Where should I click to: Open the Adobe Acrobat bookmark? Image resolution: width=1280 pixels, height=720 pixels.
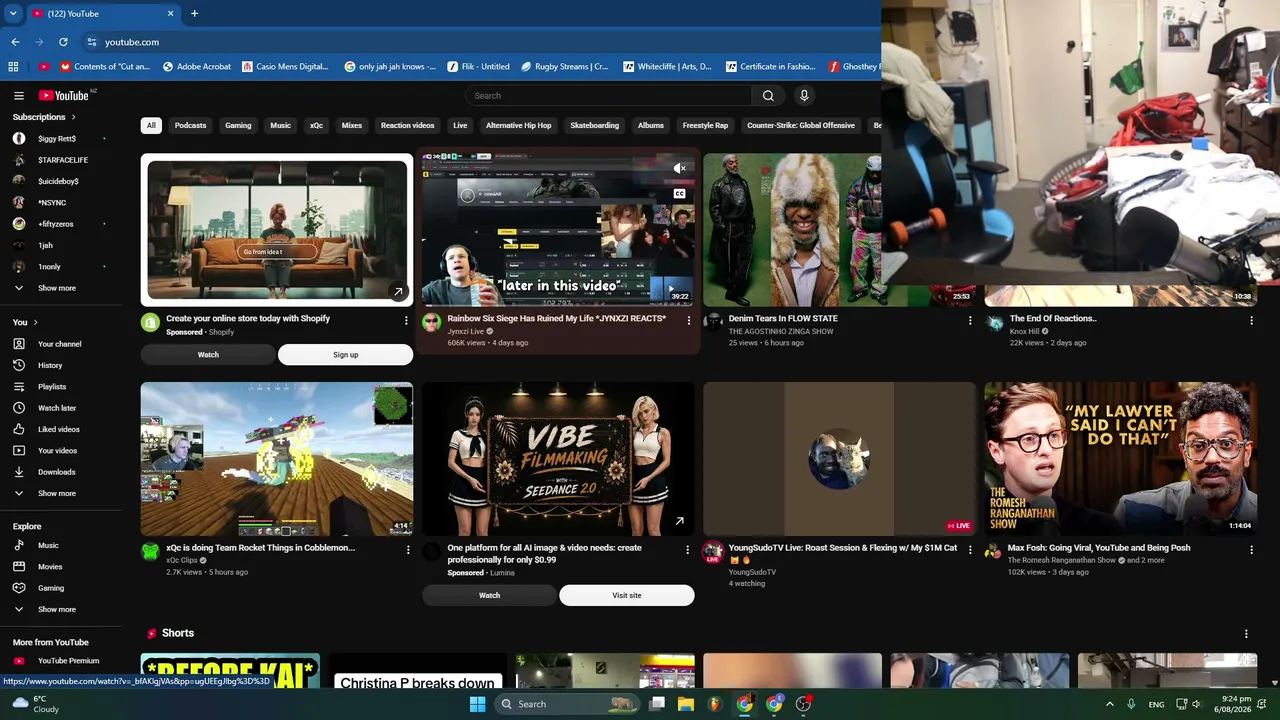[x=195, y=67]
